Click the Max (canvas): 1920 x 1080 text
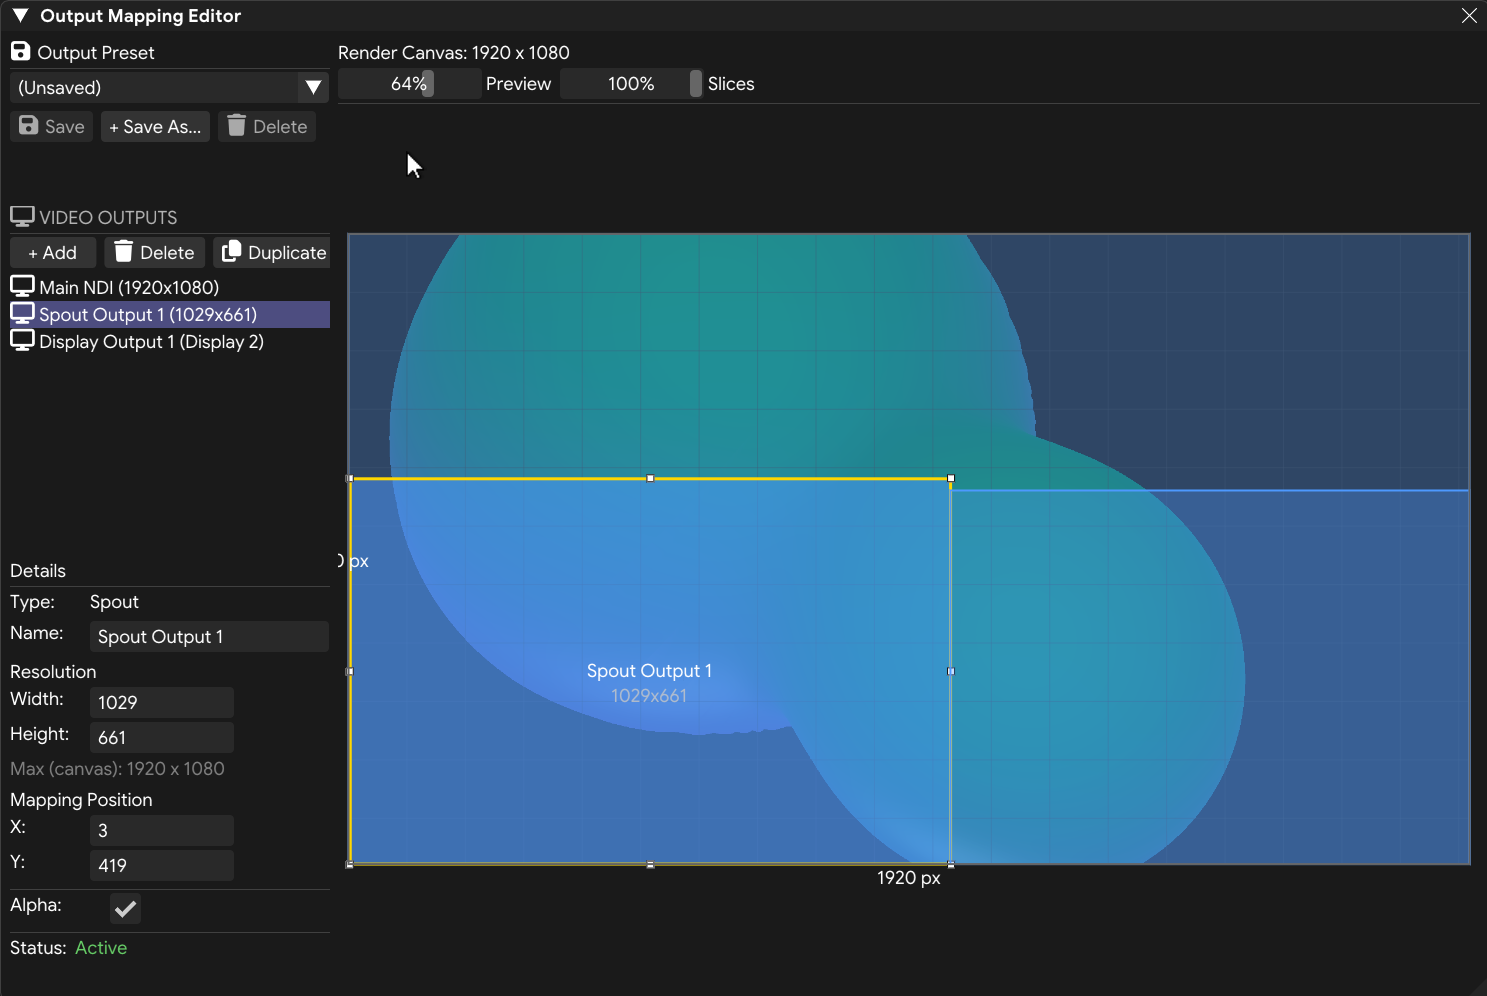The width and height of the screenshot is (1487, 996). (x=117, y=768)
